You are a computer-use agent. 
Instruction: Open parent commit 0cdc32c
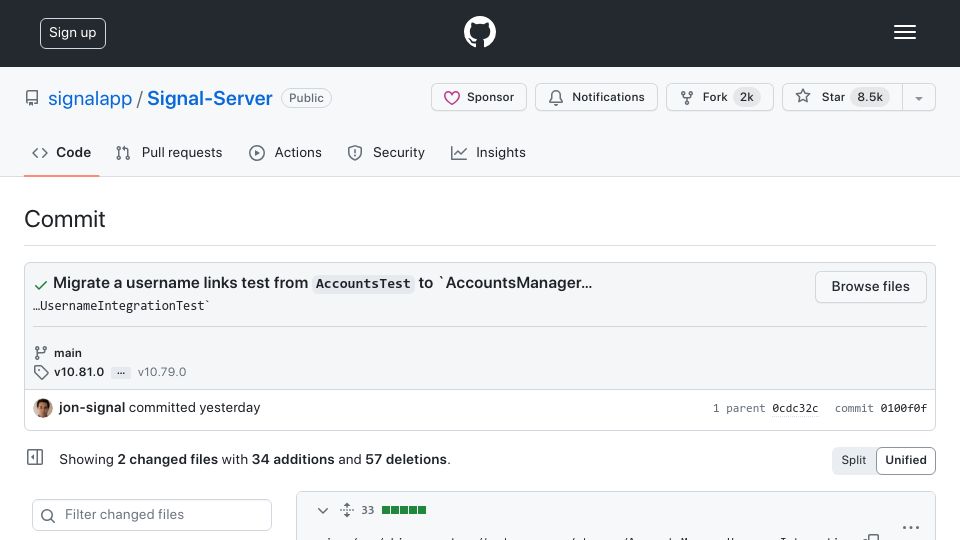(795, 408)
